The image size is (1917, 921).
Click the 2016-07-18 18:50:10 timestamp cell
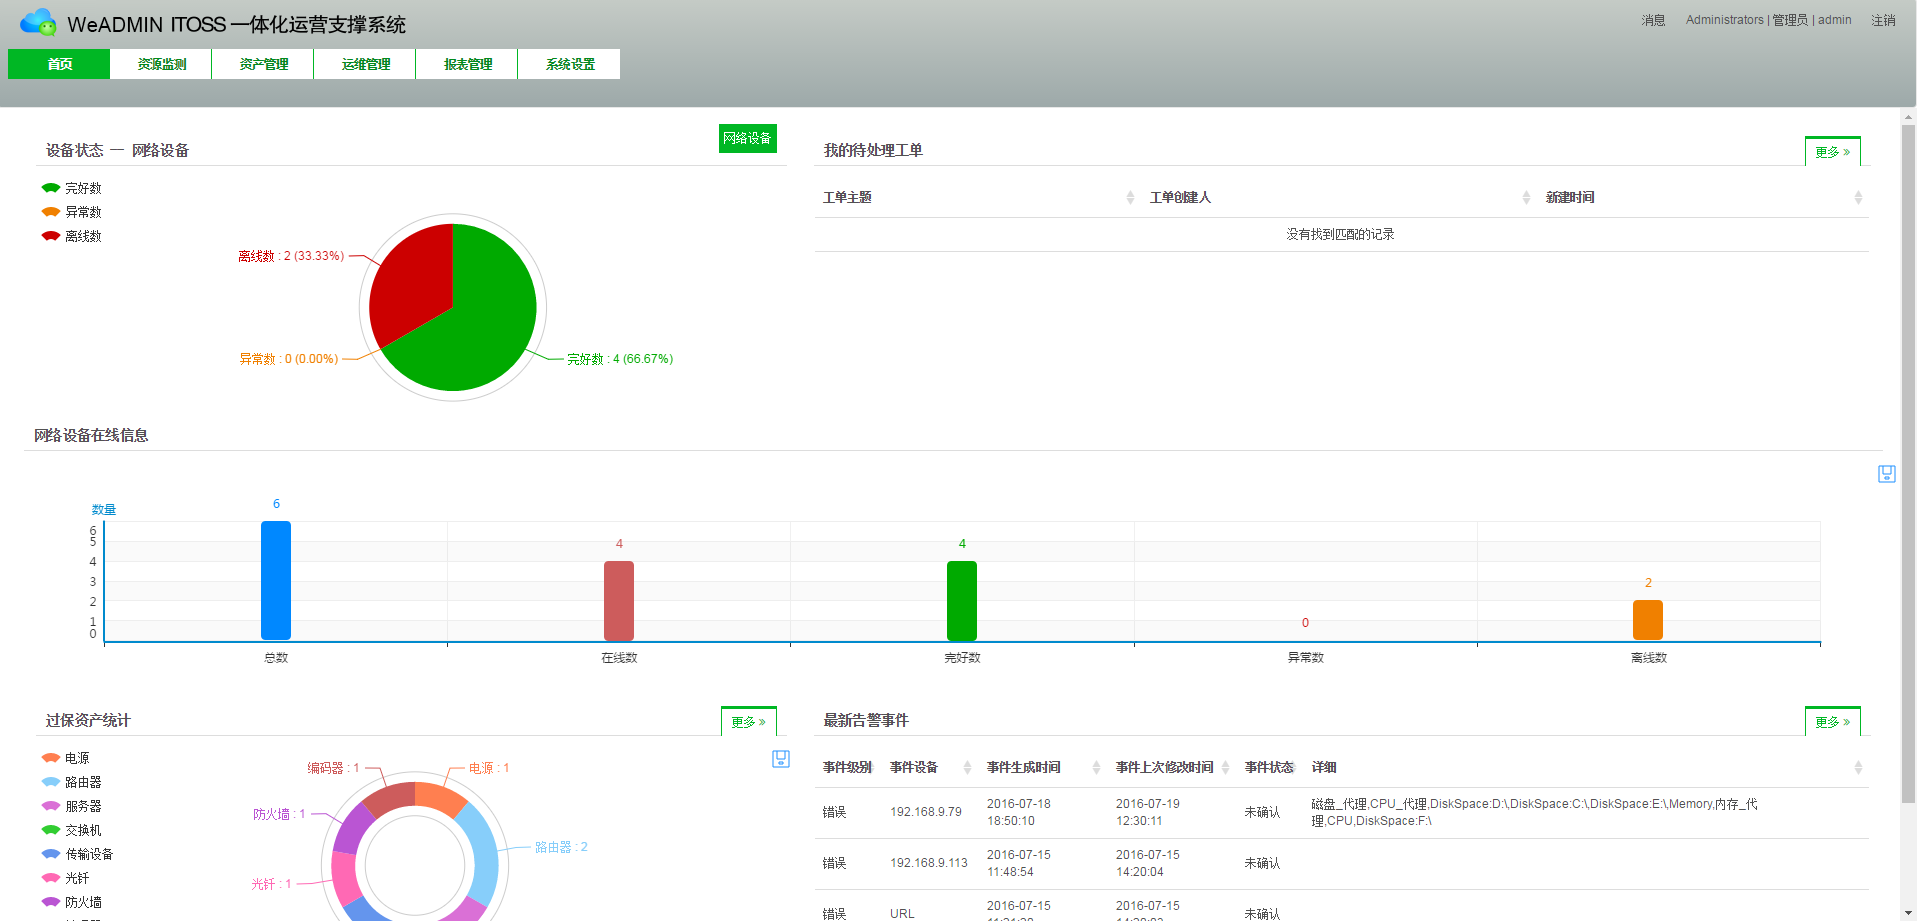pos(1019,812)
